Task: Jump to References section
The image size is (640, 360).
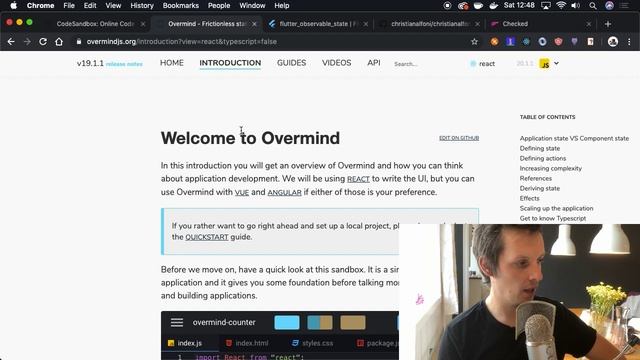Action: coord(536,178)
